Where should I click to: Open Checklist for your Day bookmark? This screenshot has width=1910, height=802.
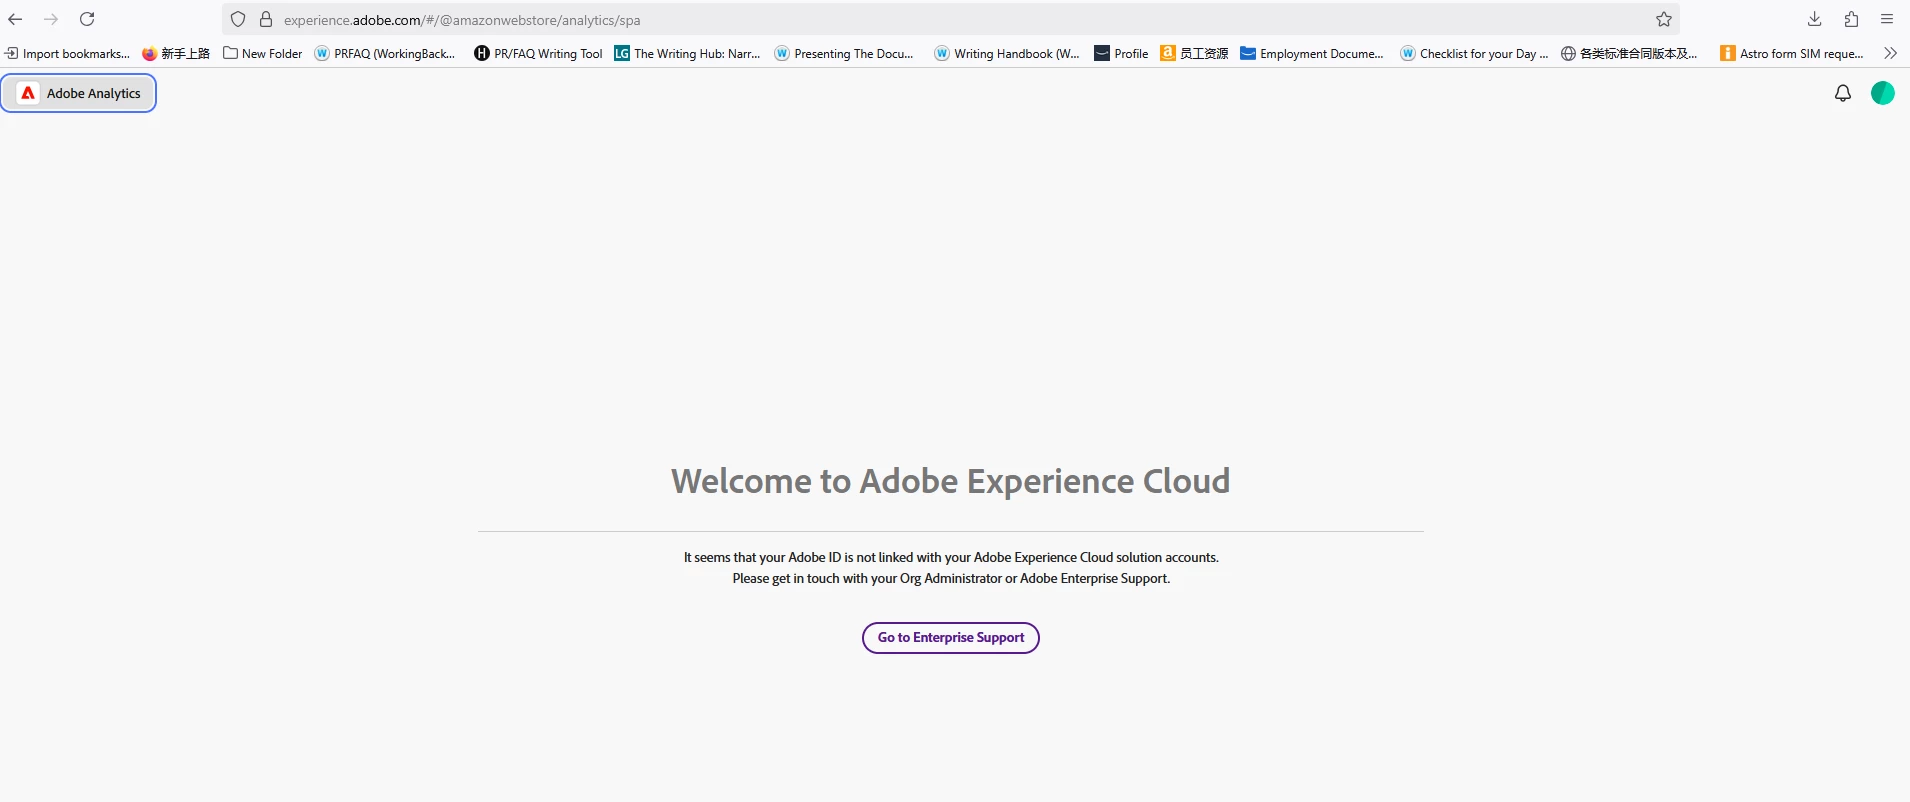(1474, 54)
